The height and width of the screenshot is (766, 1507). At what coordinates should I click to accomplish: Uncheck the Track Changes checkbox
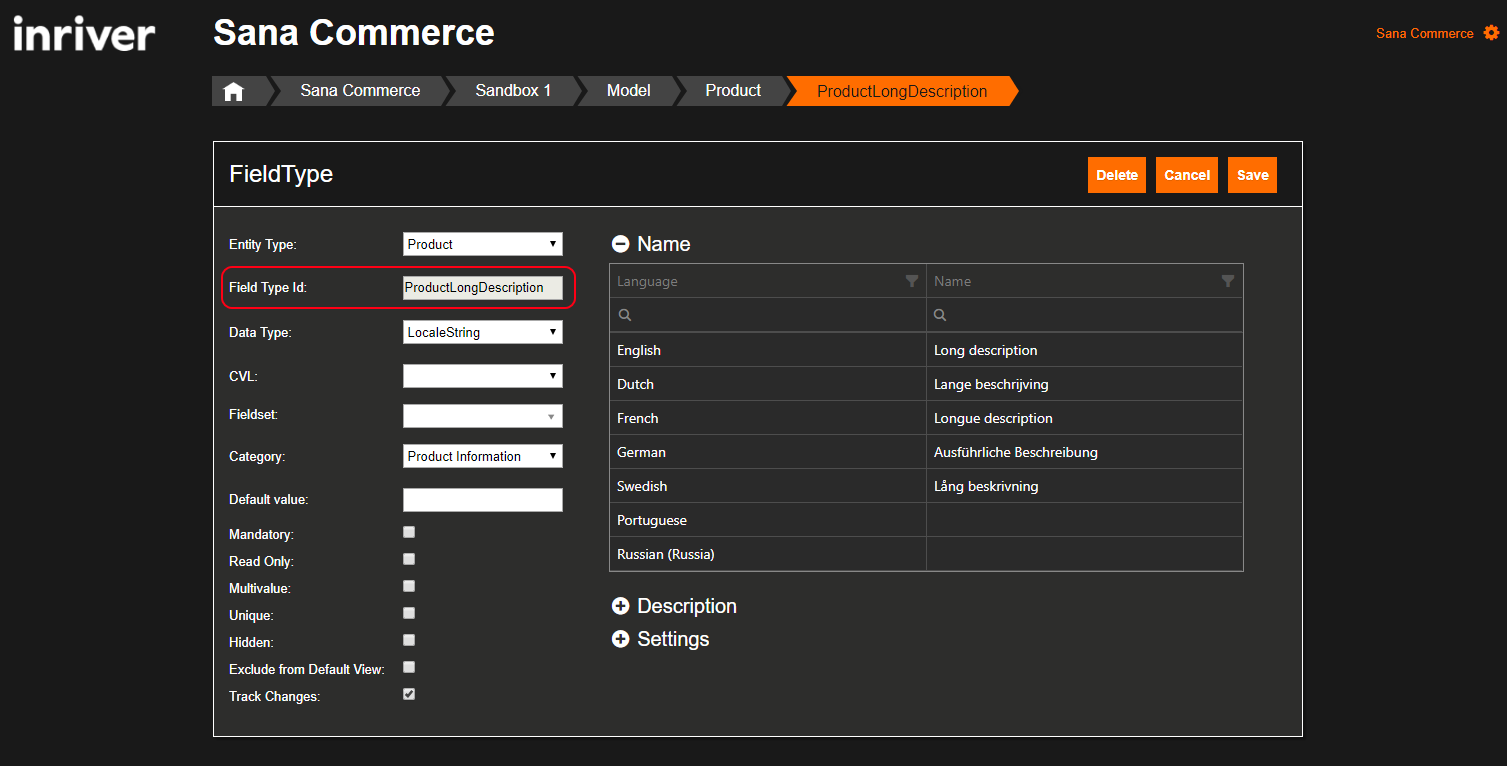point(409,694)
